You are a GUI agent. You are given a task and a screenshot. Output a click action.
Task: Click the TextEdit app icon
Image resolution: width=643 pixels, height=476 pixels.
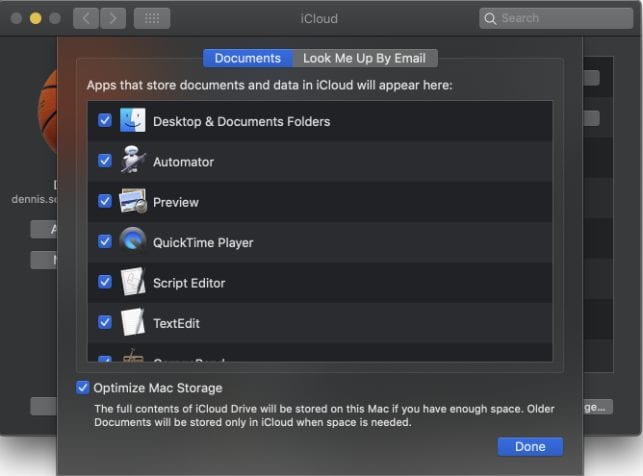(133, 322)
